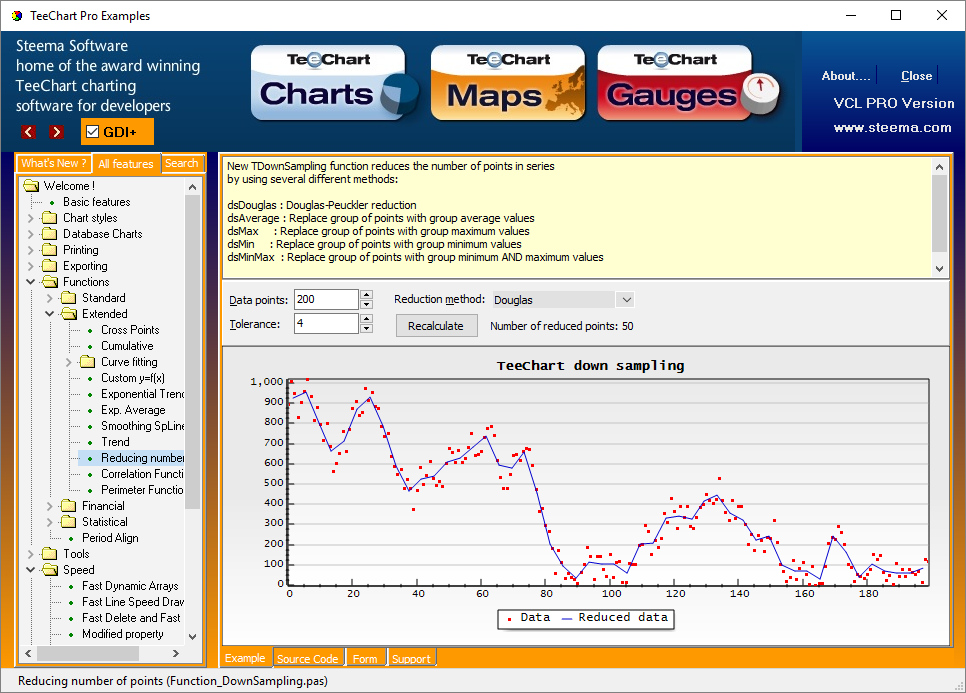
Task: Click the Database Charts folder icon
Action: click(49, 234)
